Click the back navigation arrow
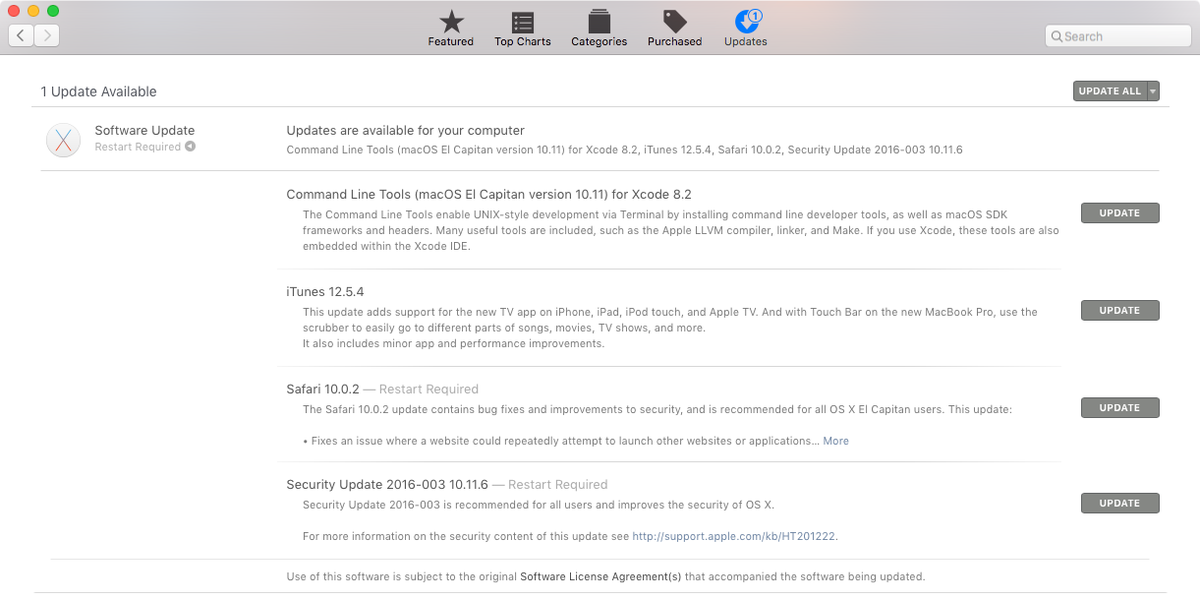Viewport: 1200px width, 600px height. (20, 34)
